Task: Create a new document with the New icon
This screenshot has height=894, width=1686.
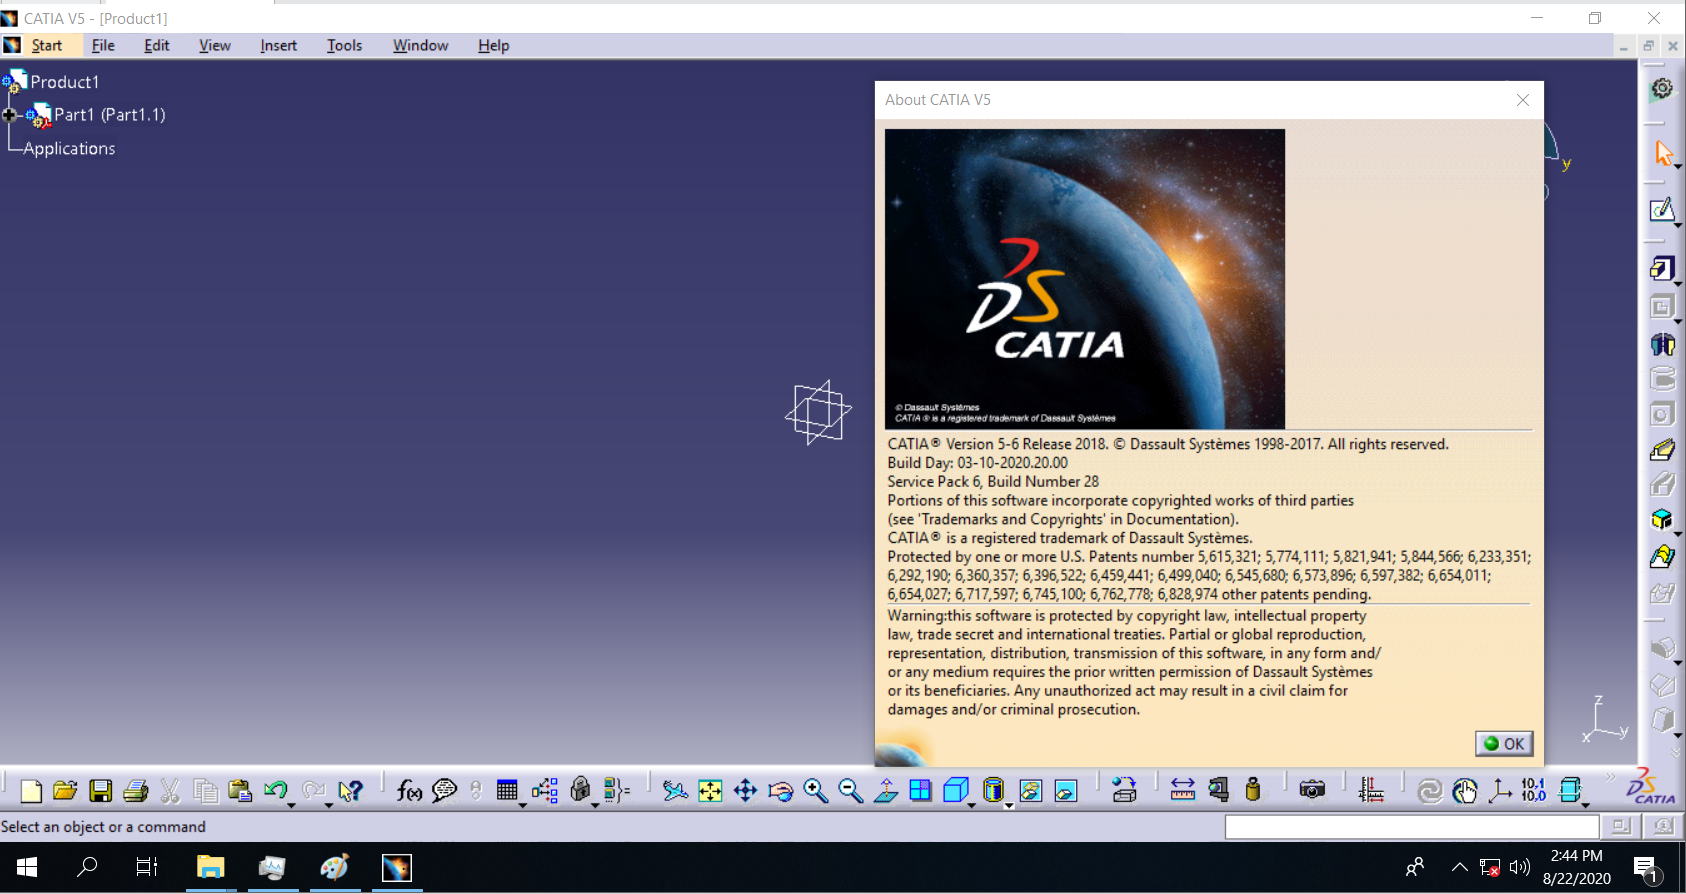Action: coord(31,791)
